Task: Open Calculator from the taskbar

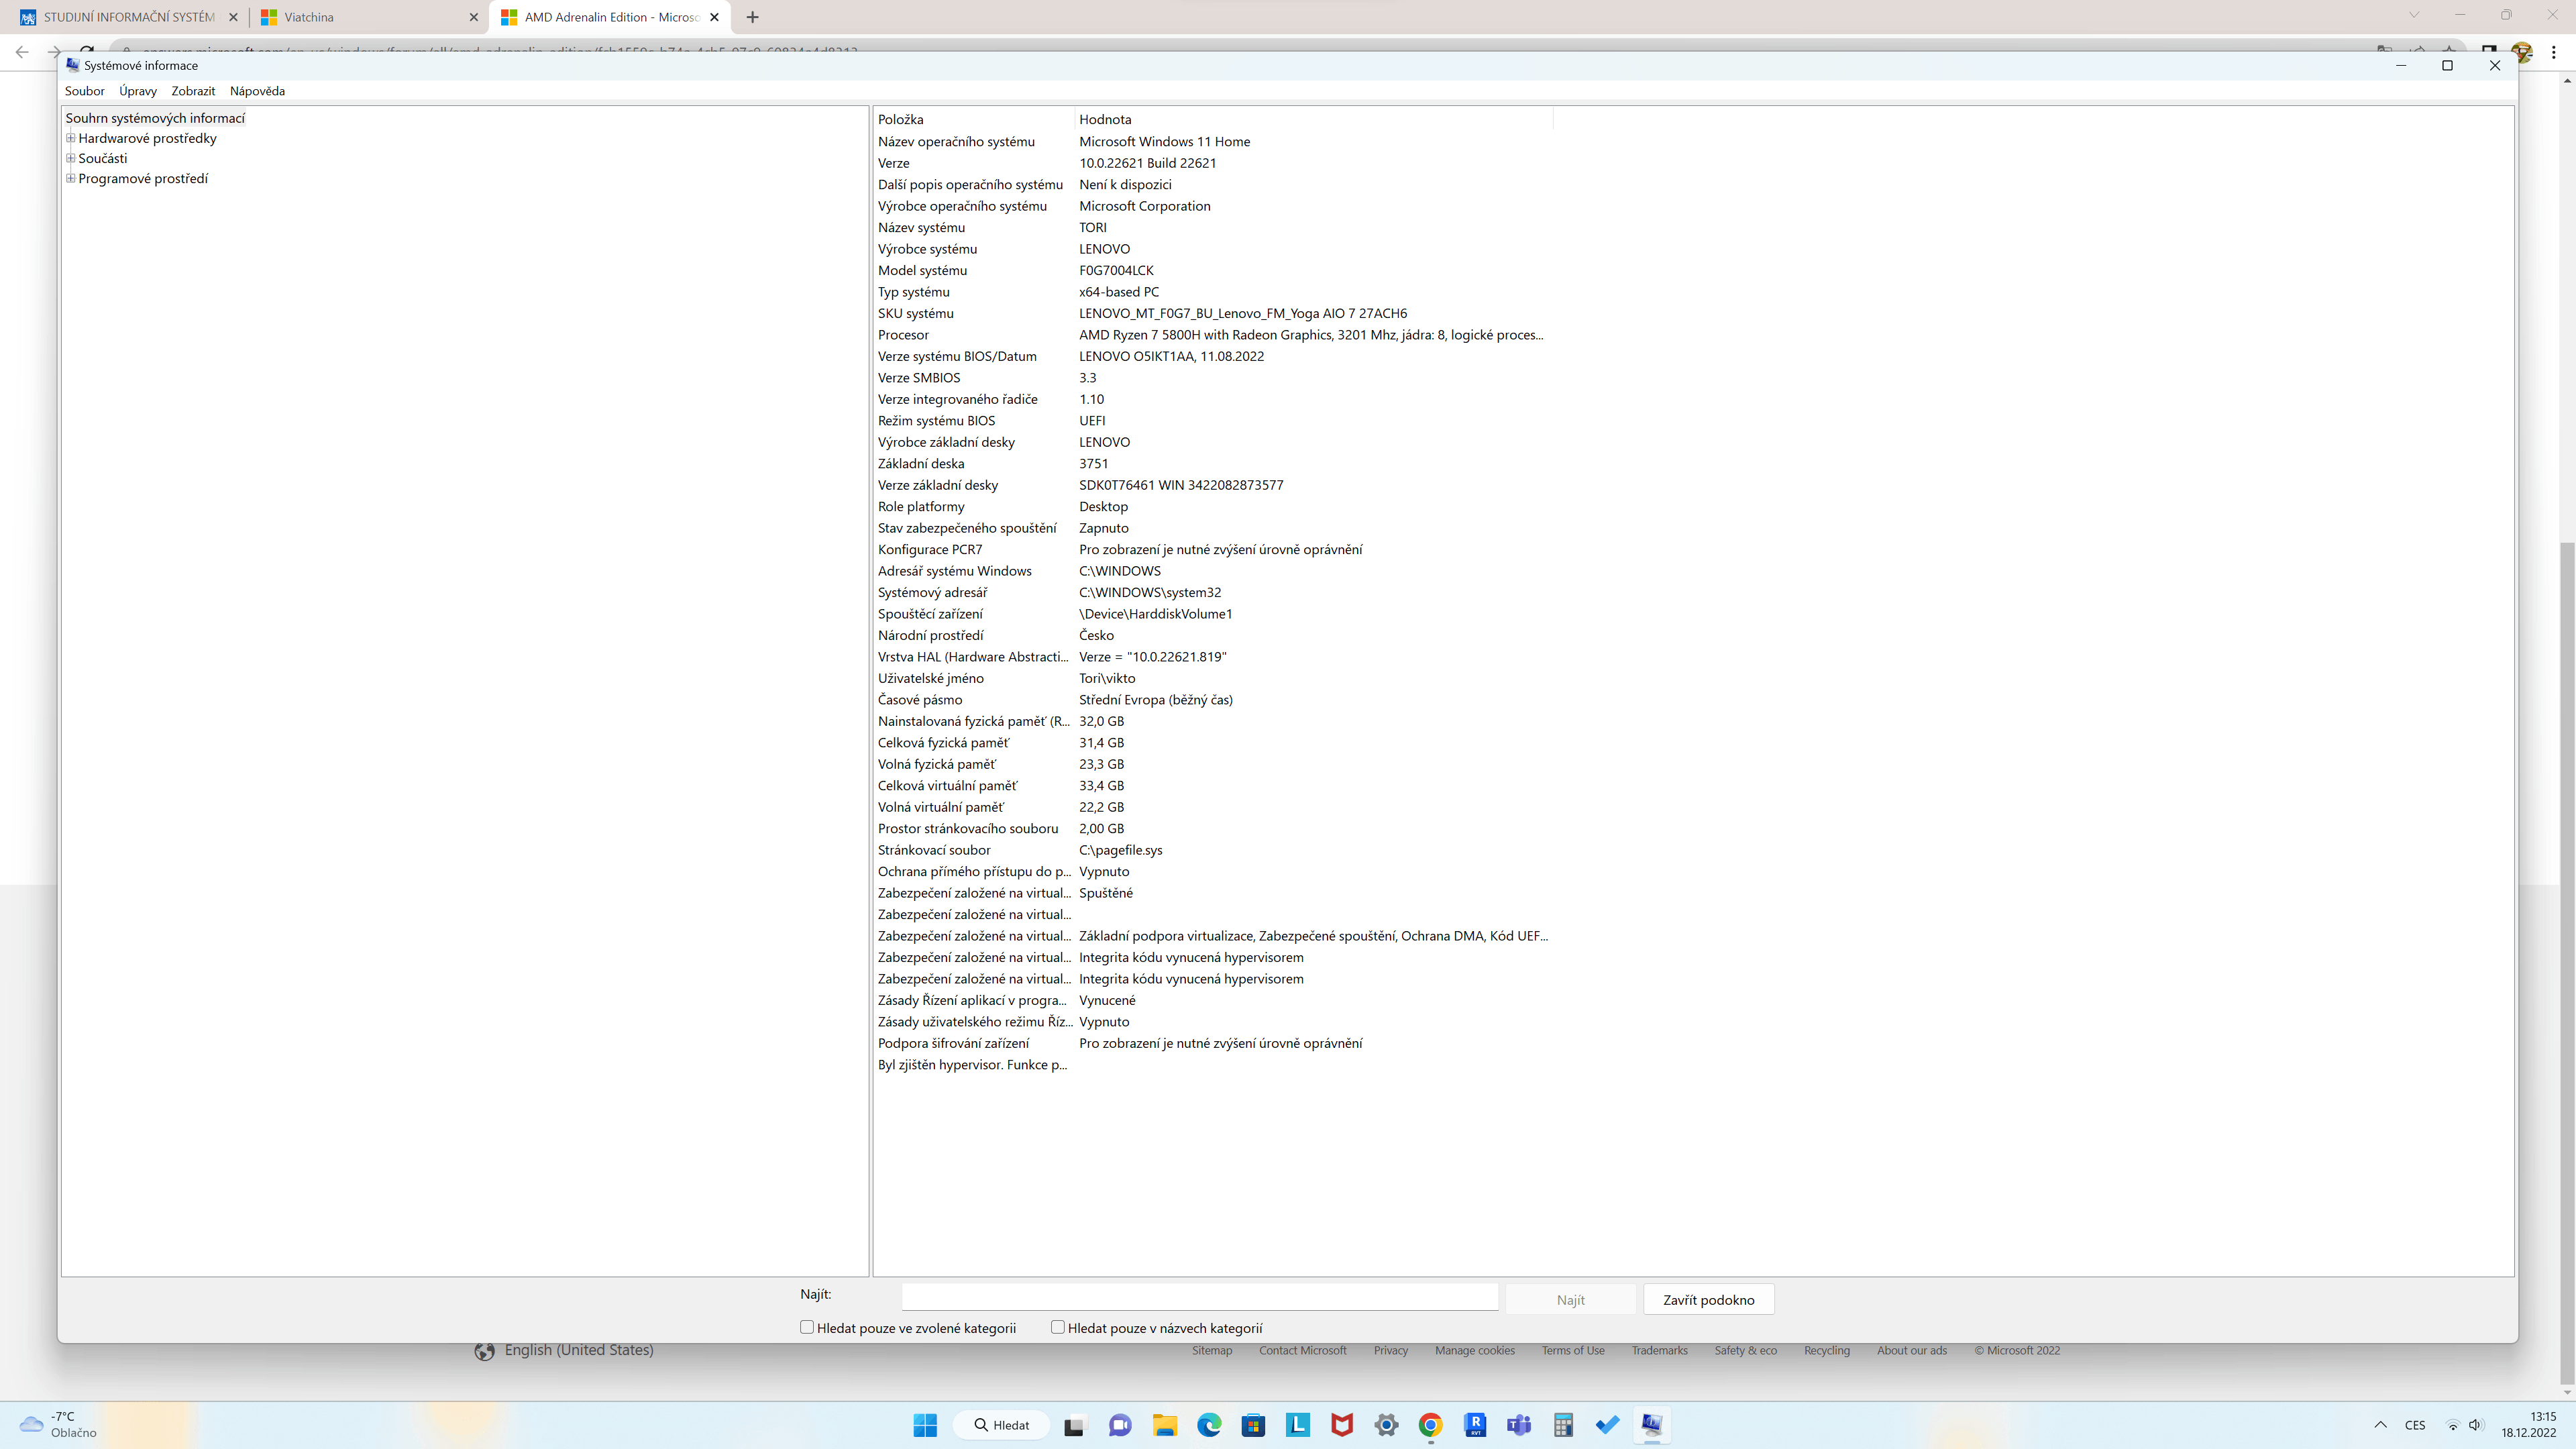Action: (1563, 1425)
